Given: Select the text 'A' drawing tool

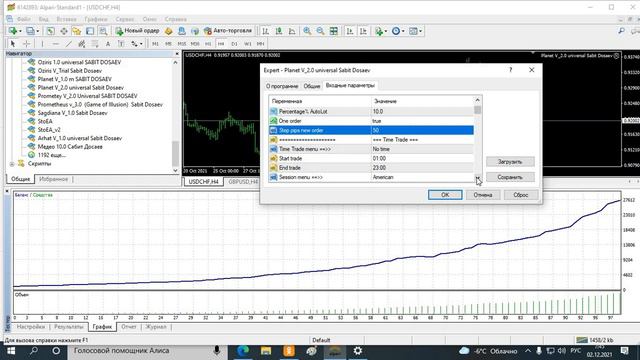Looking at the screenshot, I should [x=108, y=44].
